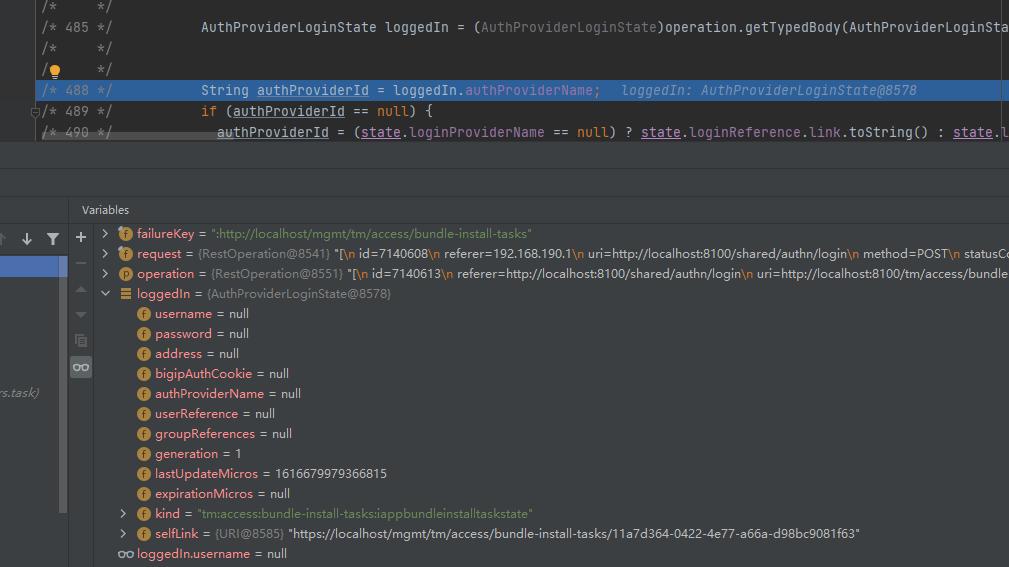Screen dimensions: 1009x567
Task: Click the fold marker at line 489
Action: click(x=35, y=112)
